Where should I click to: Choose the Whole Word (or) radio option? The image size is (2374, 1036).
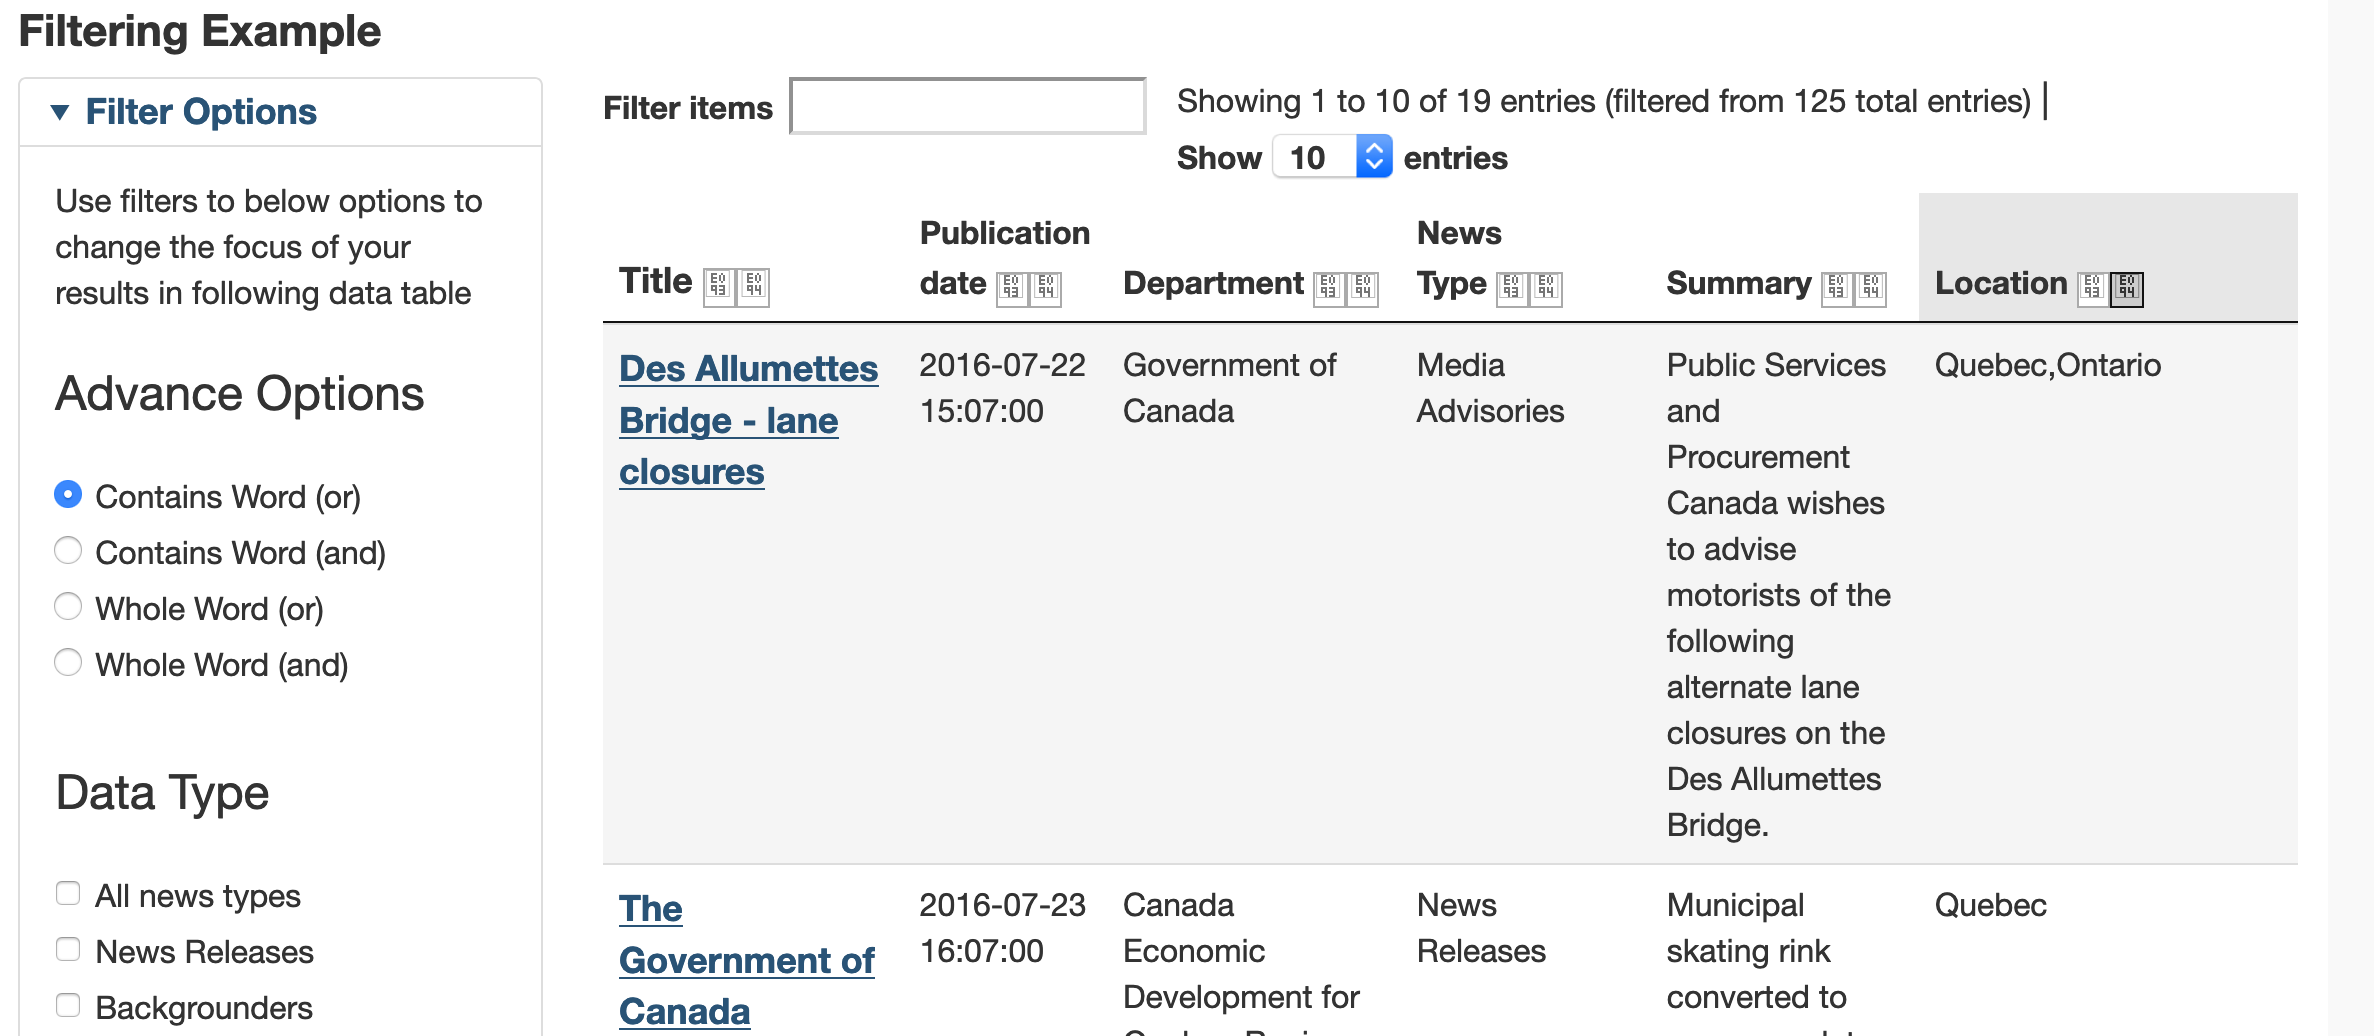click(x=68, y=606)
